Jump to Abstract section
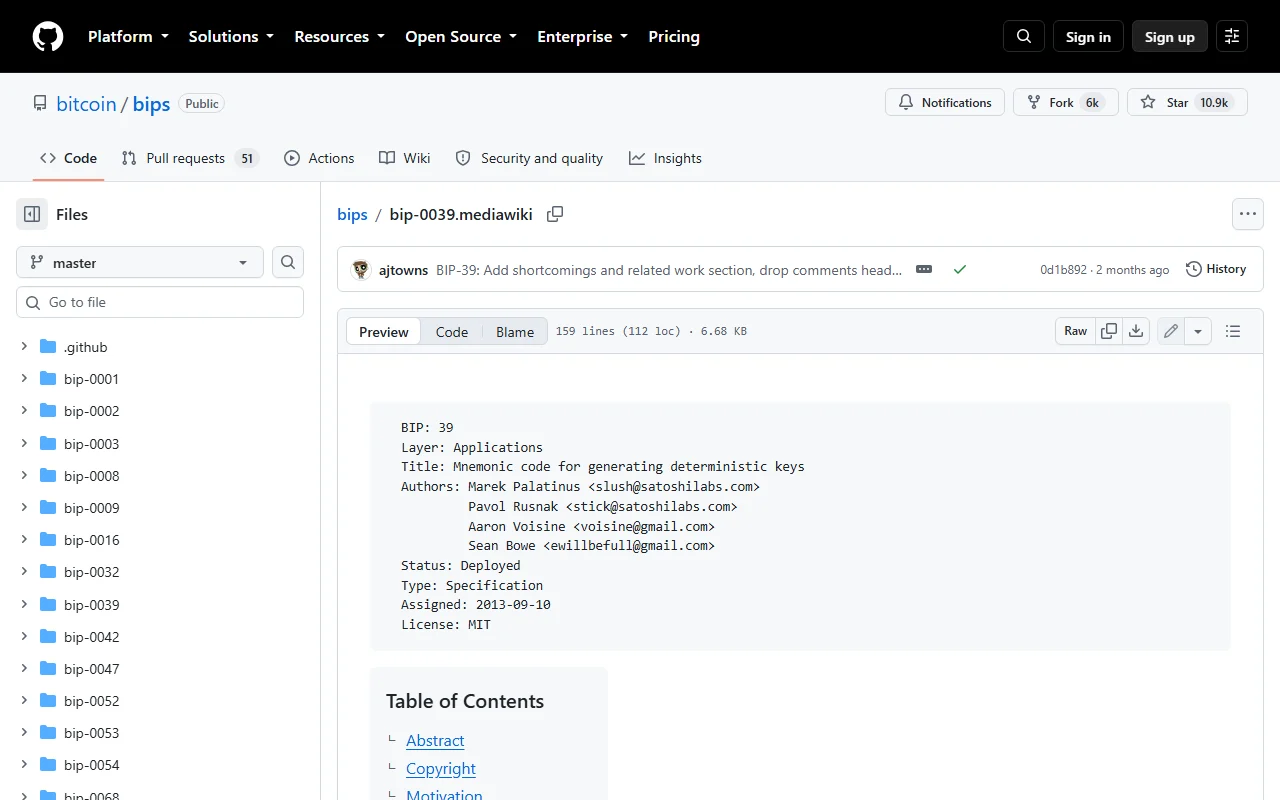1280x800 pixels. tap(435, 740)
